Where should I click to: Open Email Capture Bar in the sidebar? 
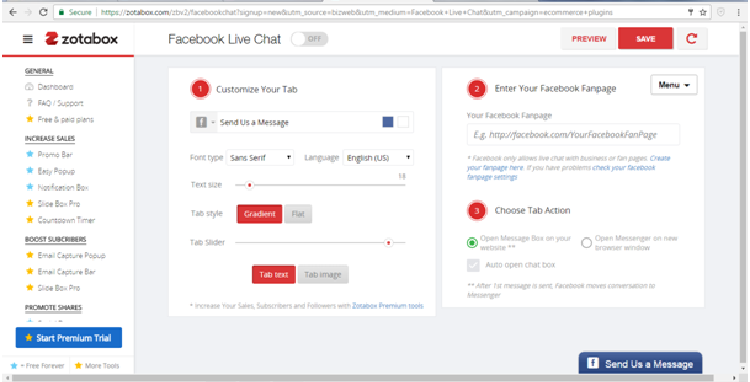point(66,272)
